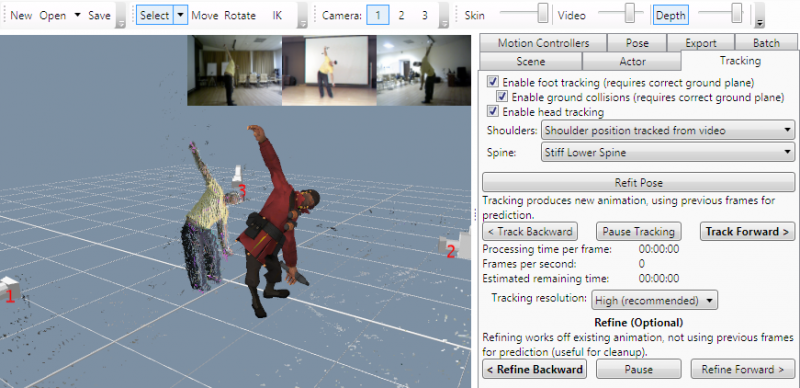Image resolution: width=800 pixels, height=388 pixels.
Task: Uncheck Enable head tracking
Action: point(493,111)
